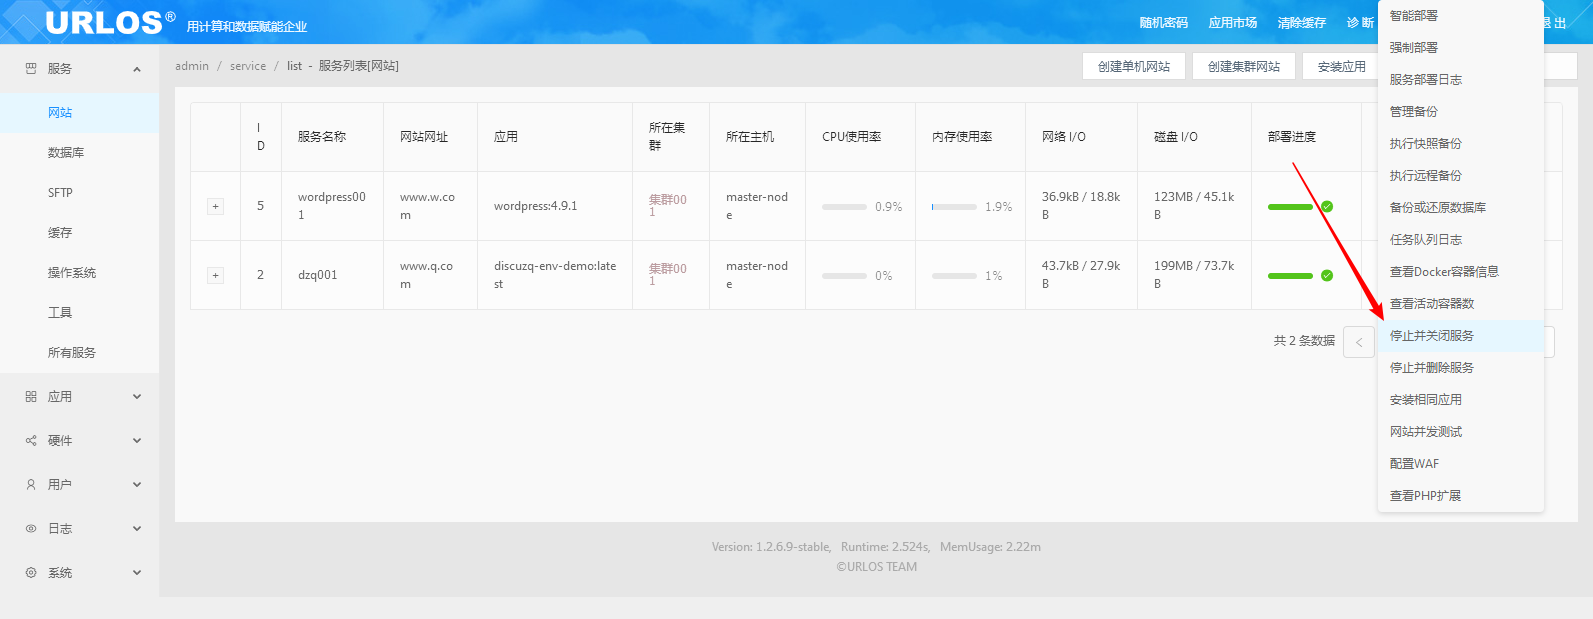Go to previous page arrow

[1359, 342]
